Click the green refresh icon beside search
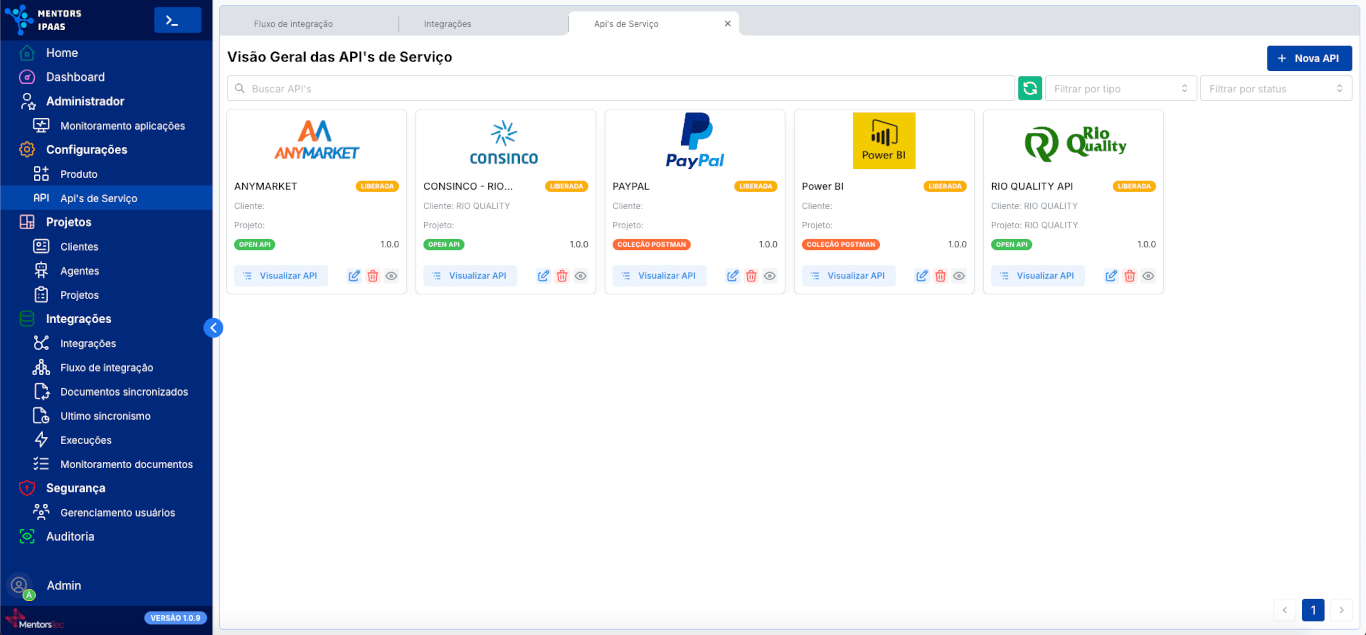 (1029, 88)
